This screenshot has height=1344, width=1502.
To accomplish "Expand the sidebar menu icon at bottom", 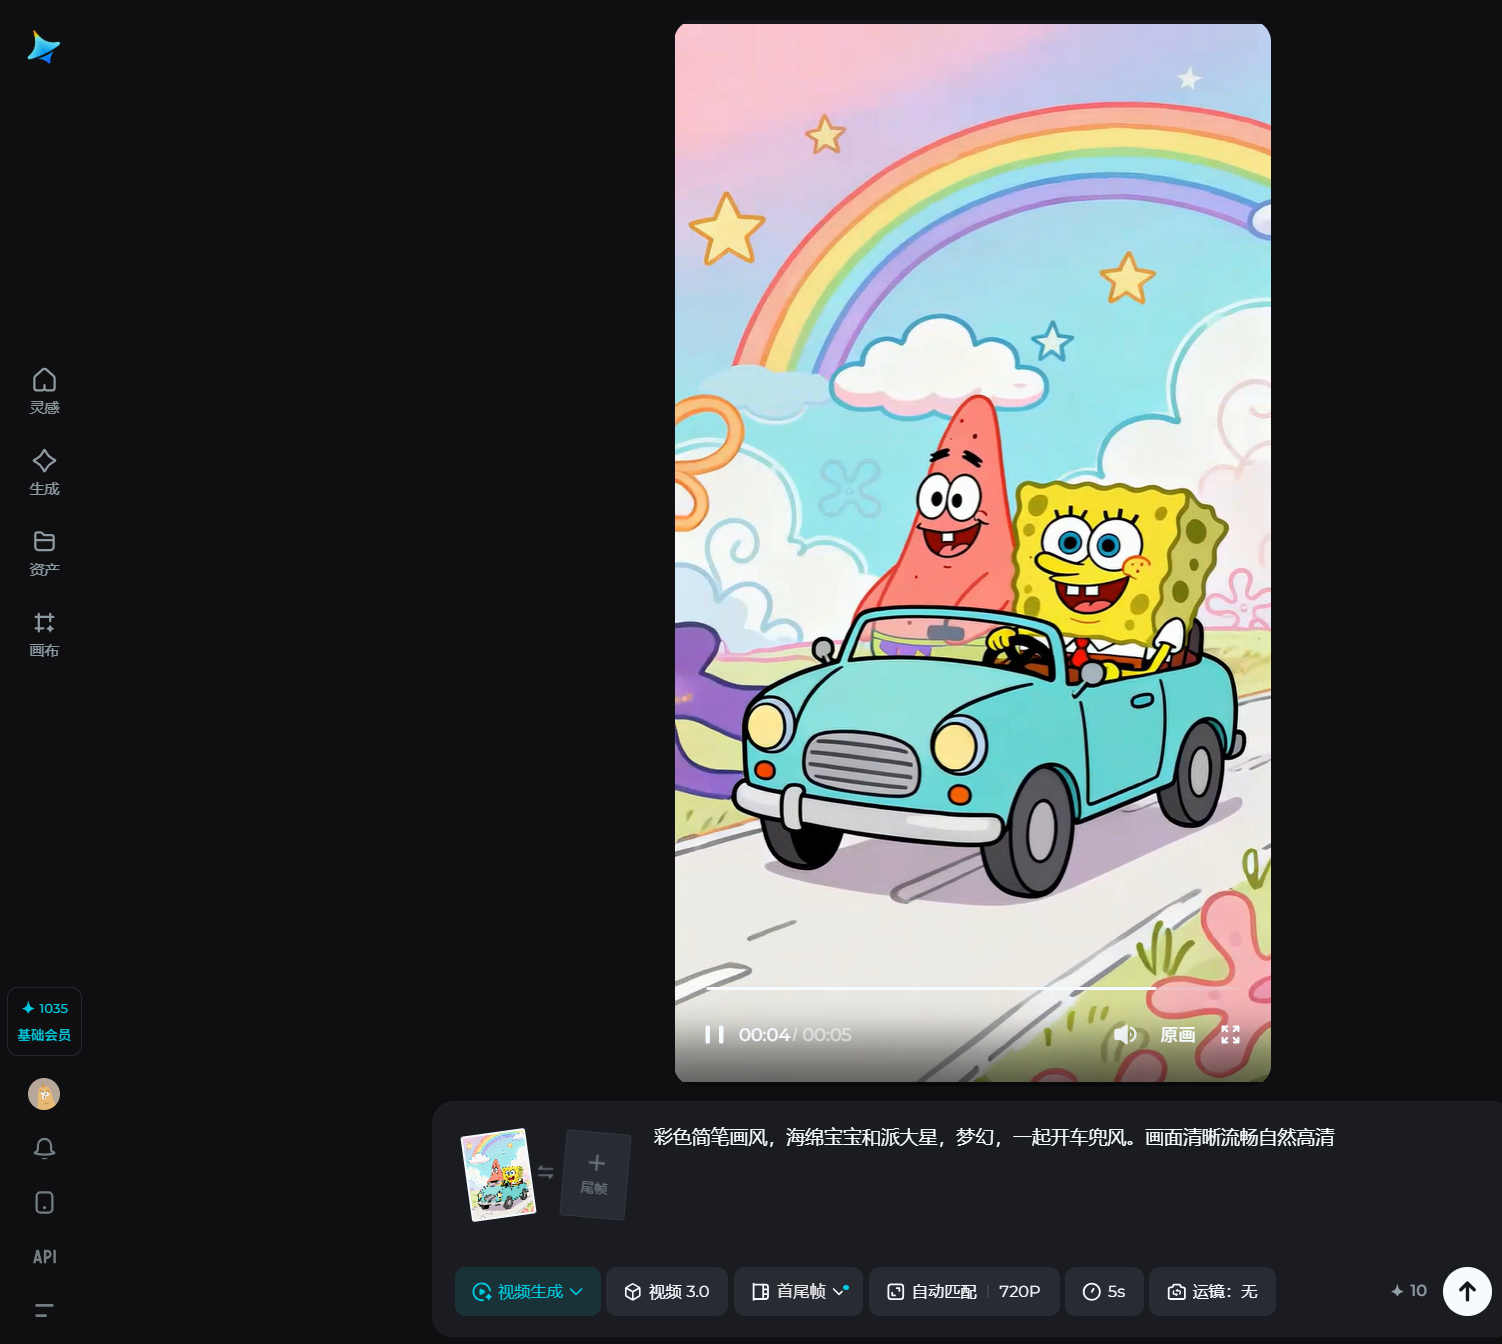I will click(44, 1310).
